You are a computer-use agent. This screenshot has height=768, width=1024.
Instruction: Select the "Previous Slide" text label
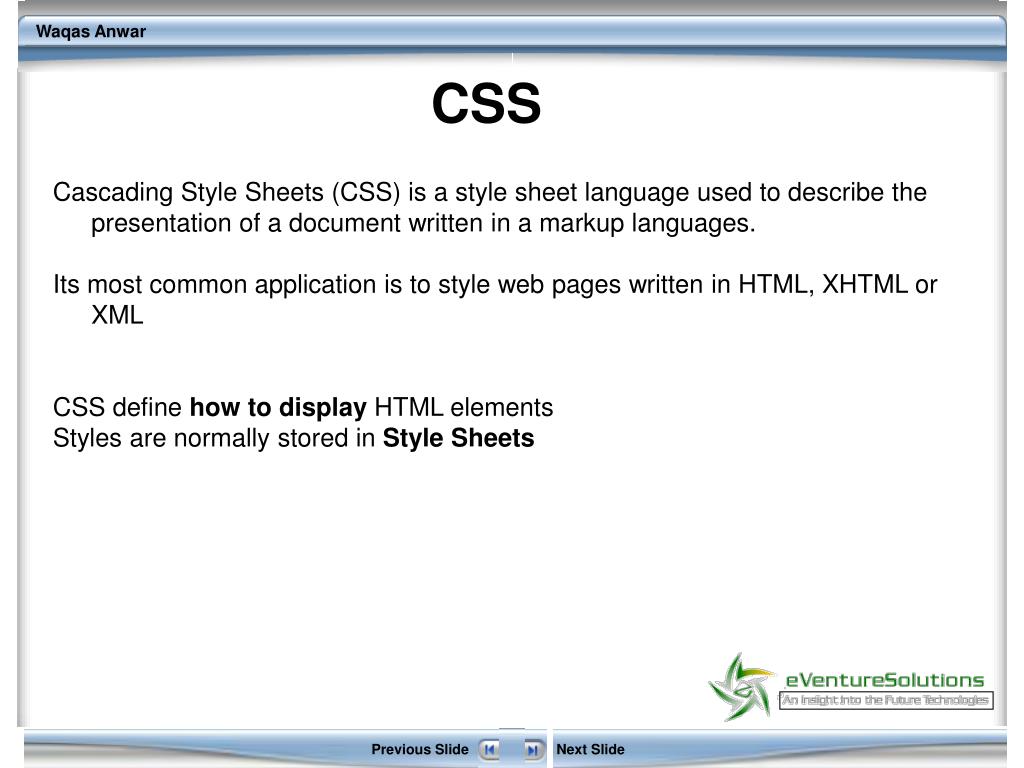pyautogui.click(x=420, y=750)
